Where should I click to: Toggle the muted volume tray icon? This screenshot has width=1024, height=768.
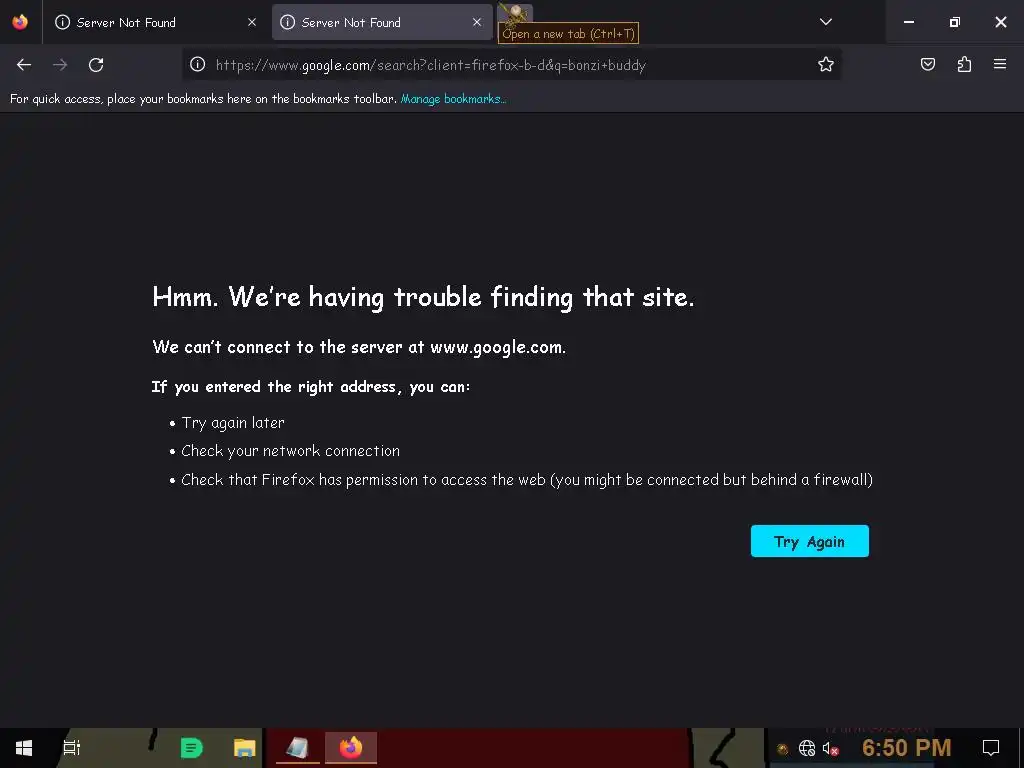(x=830, y=748)
